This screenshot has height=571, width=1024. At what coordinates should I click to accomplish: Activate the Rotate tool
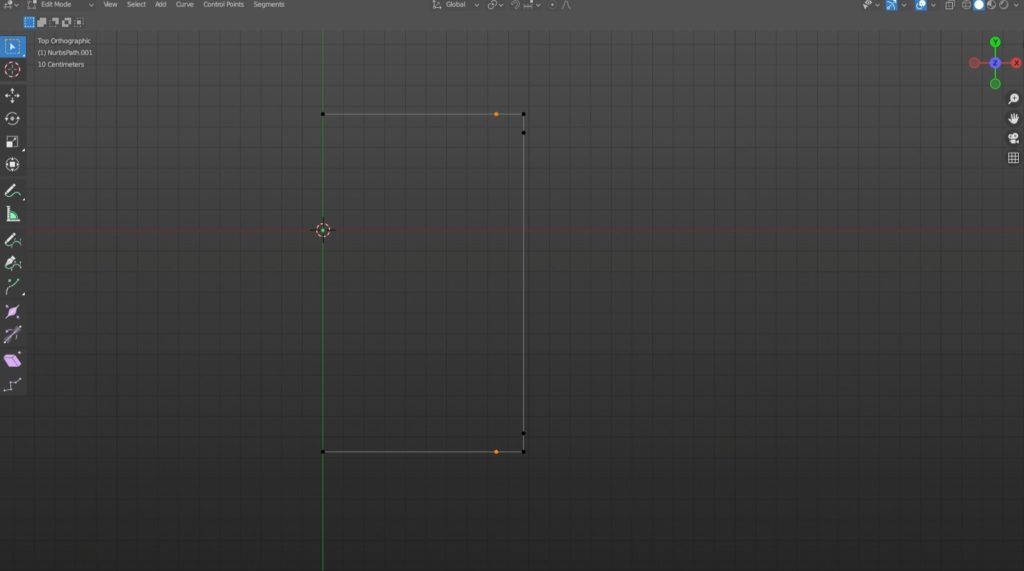point(12,118)
